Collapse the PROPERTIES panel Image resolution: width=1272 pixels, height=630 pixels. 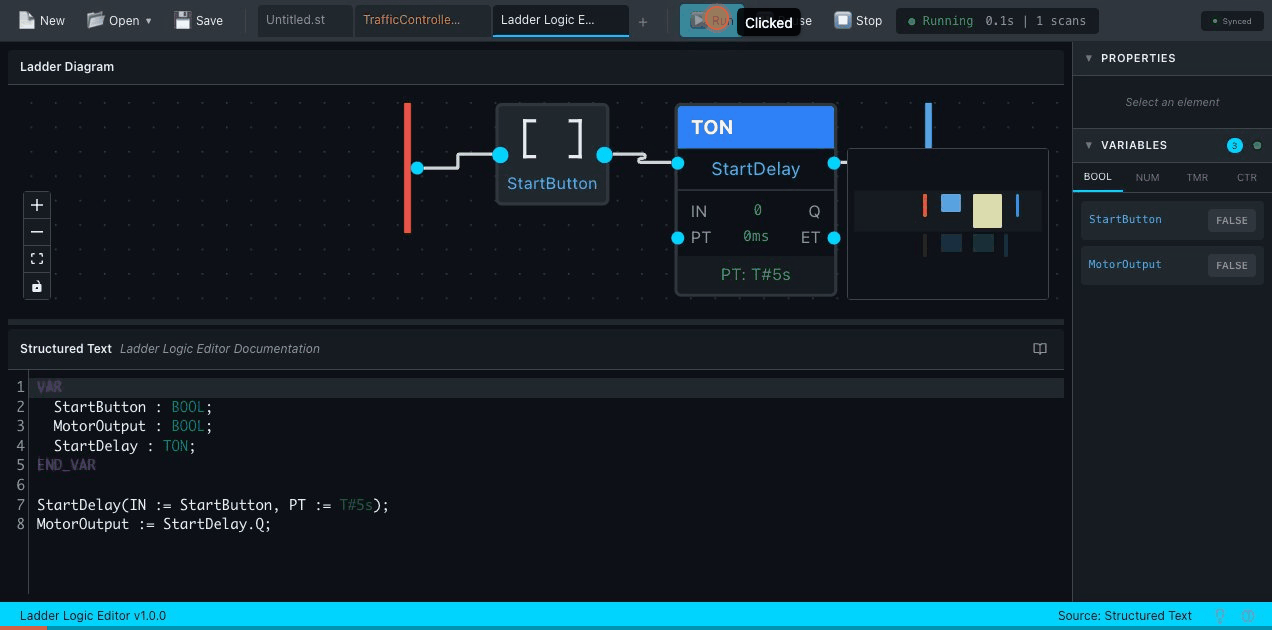pos(1089,58)
